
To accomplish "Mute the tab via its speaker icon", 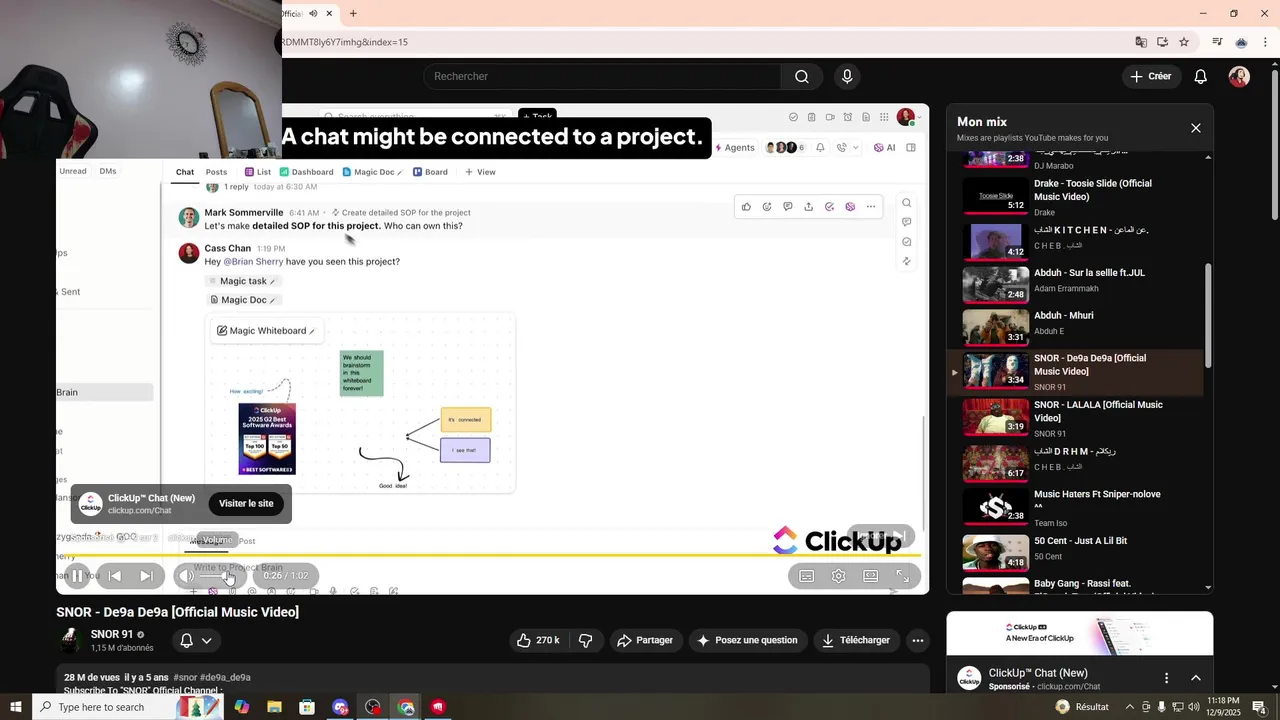I will tap(313, 13).
